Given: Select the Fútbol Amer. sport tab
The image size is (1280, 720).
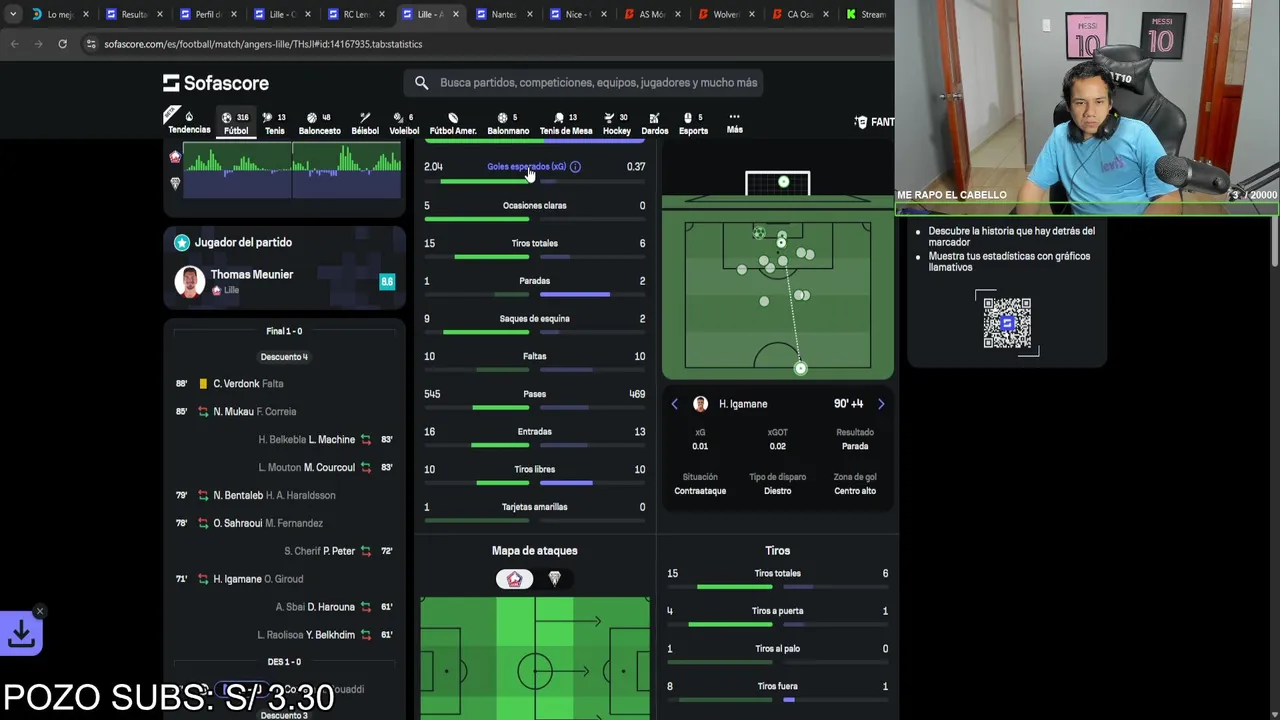Looking at the screenshot, I should (x=453, y=123).
